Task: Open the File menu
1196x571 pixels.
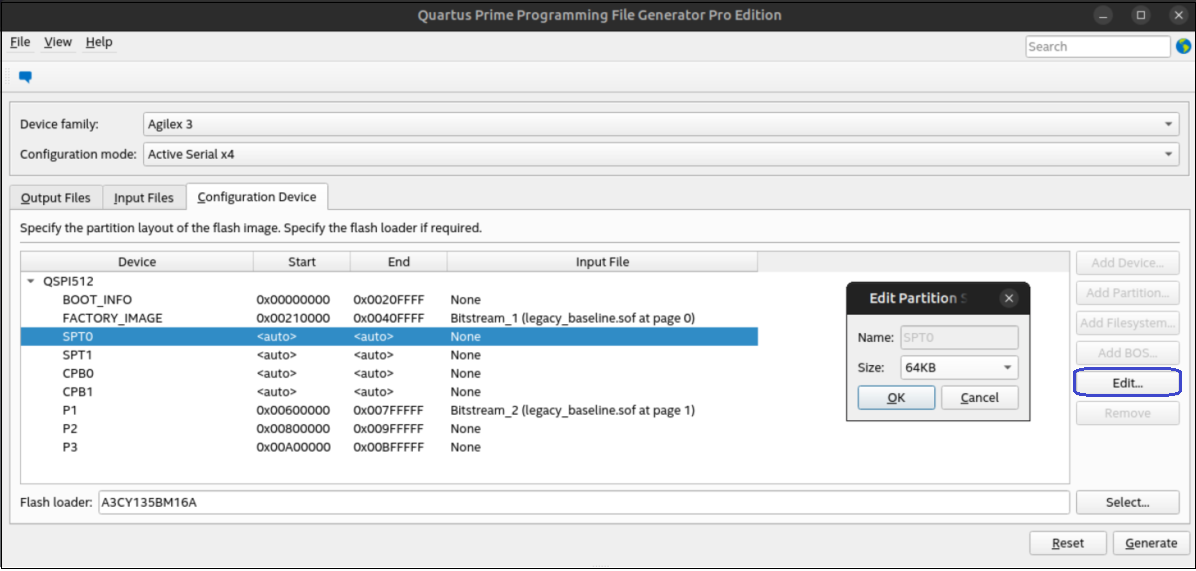Action: pos(20,42)
